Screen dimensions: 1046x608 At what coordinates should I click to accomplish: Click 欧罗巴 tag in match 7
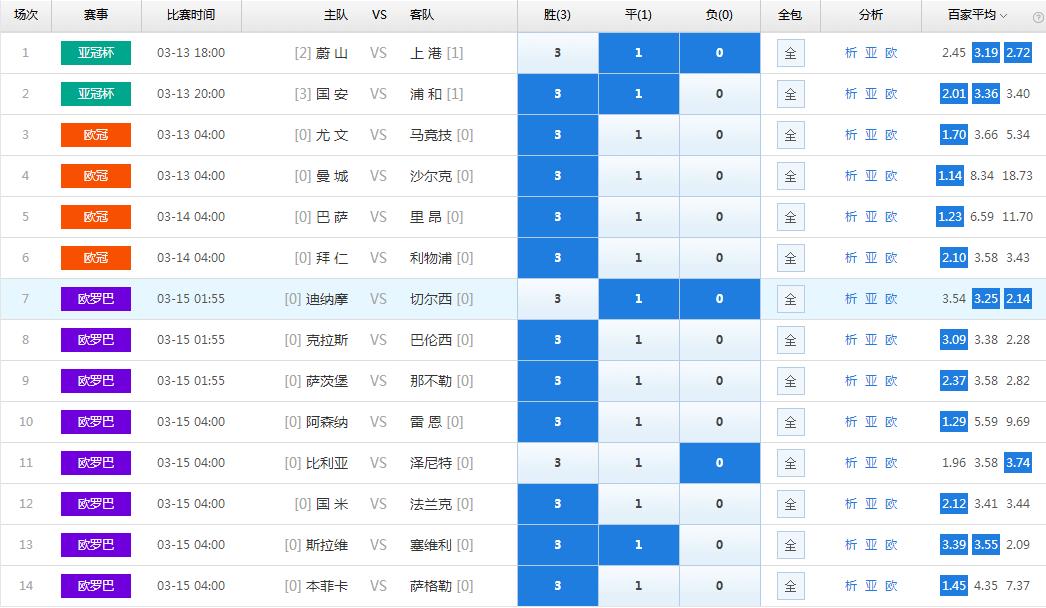(x=96, y=299)
